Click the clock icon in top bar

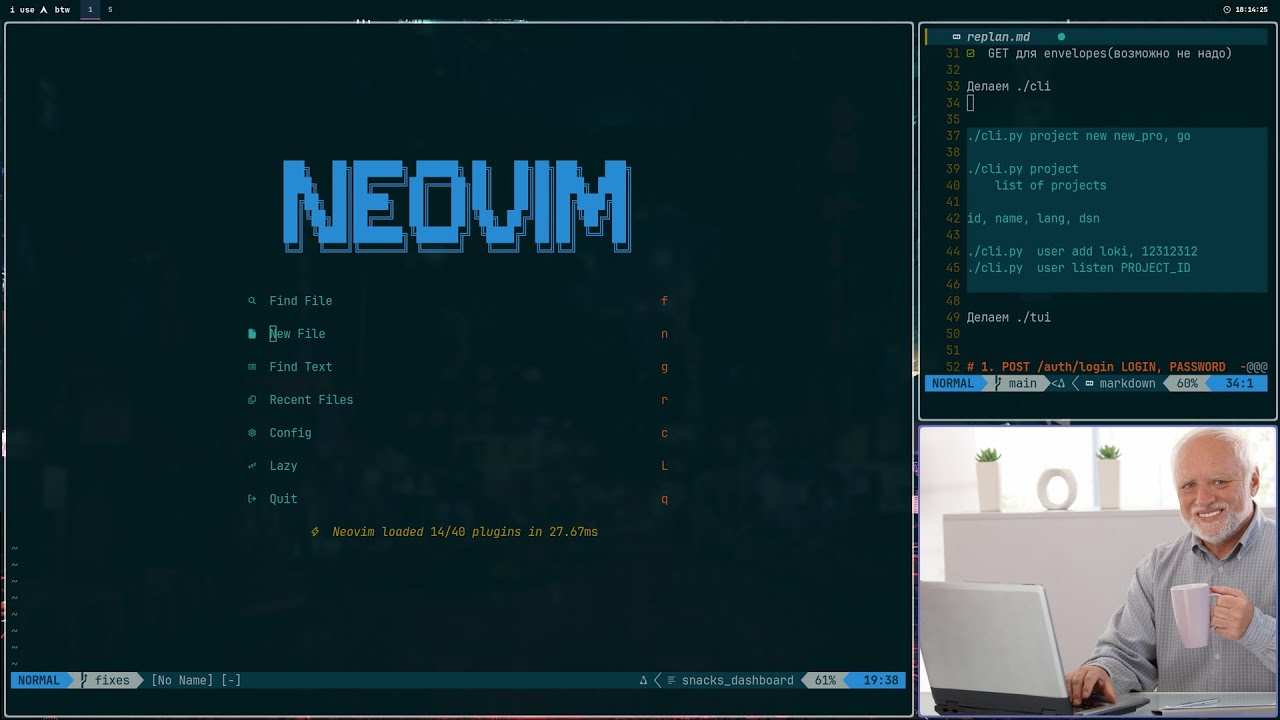pos(1227,9)
